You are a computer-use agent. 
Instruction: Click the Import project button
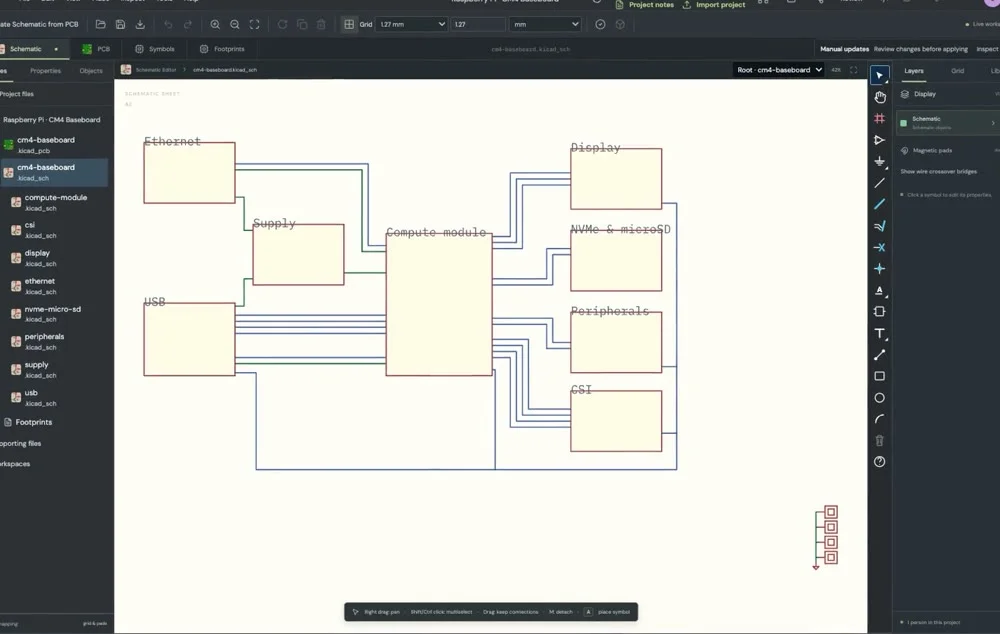pos(714,4)
